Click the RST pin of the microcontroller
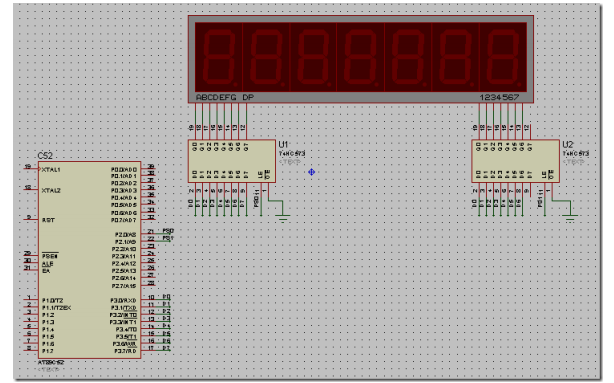This screenshot has width=614, height=383. (32, 219)
